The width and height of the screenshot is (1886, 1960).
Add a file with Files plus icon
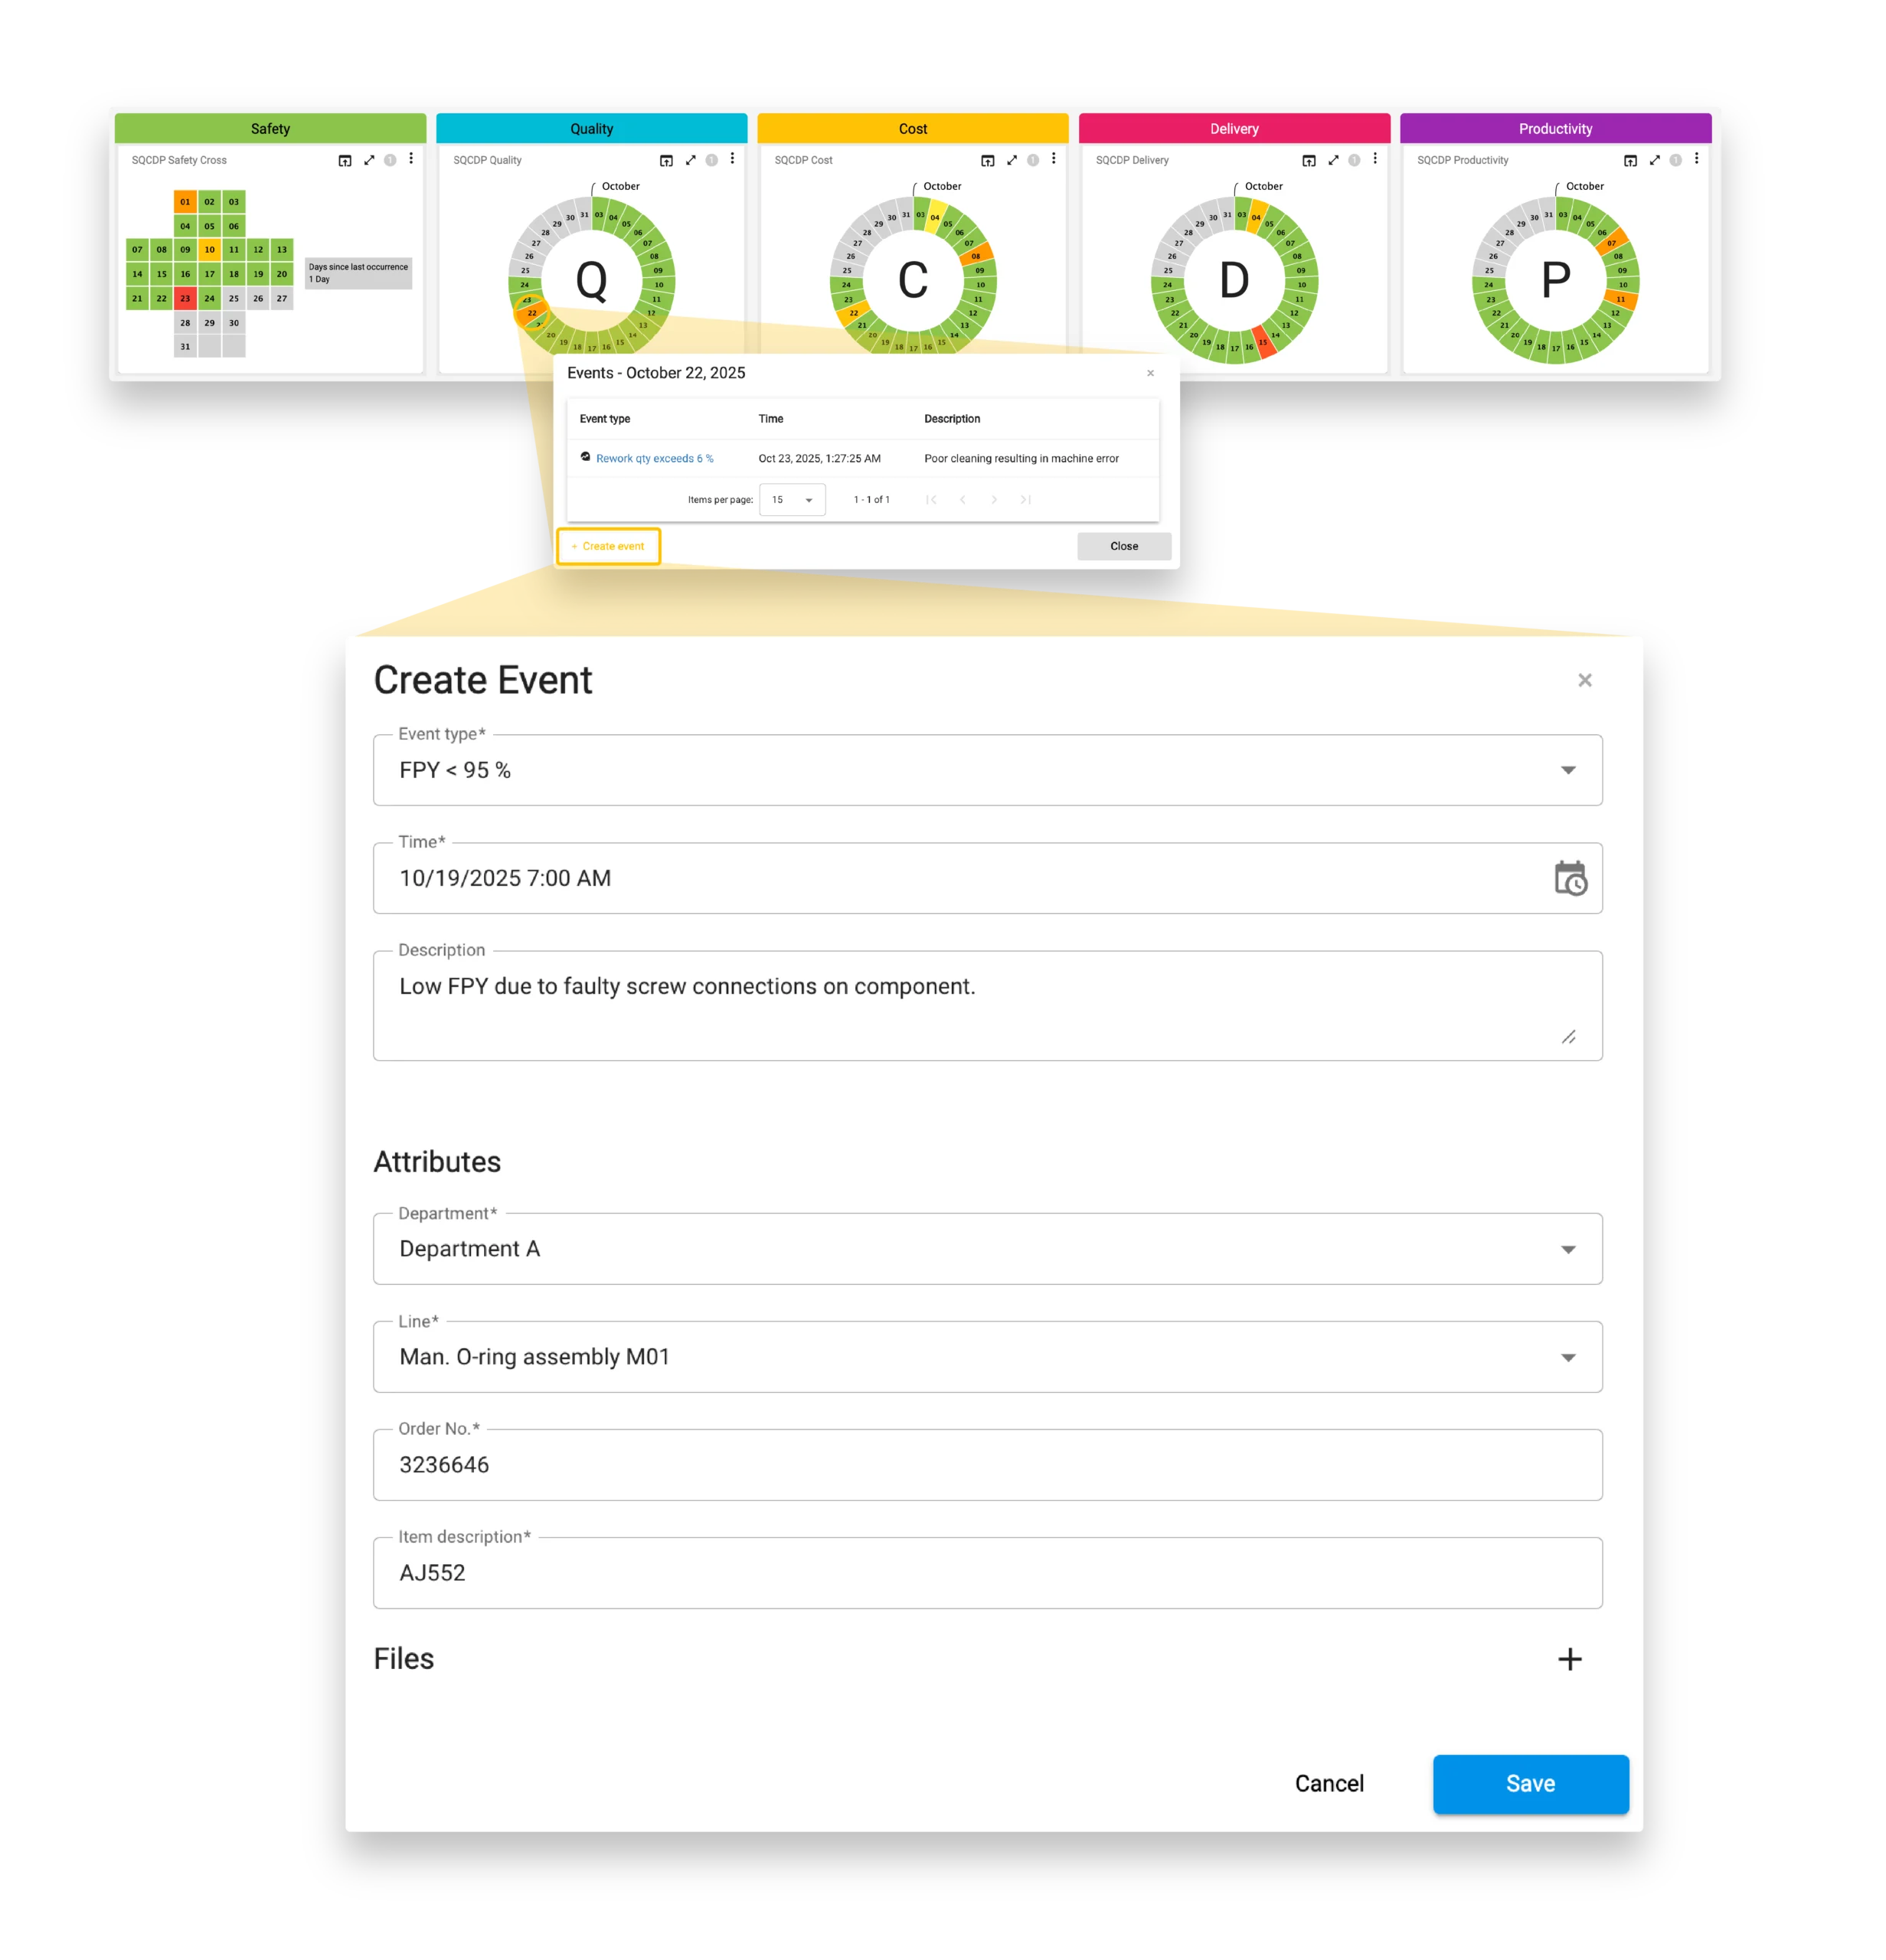click(1569, 1659)
